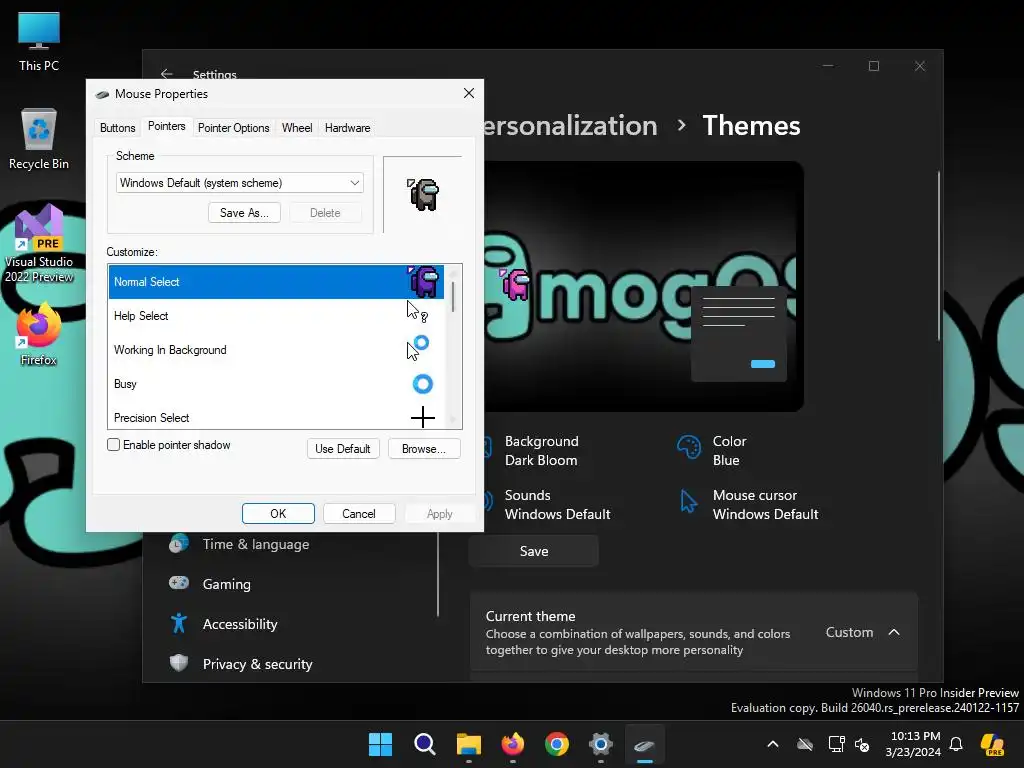Click the network display tray icon
Viewport: 1024px width, 768px height.
(836, 744)
